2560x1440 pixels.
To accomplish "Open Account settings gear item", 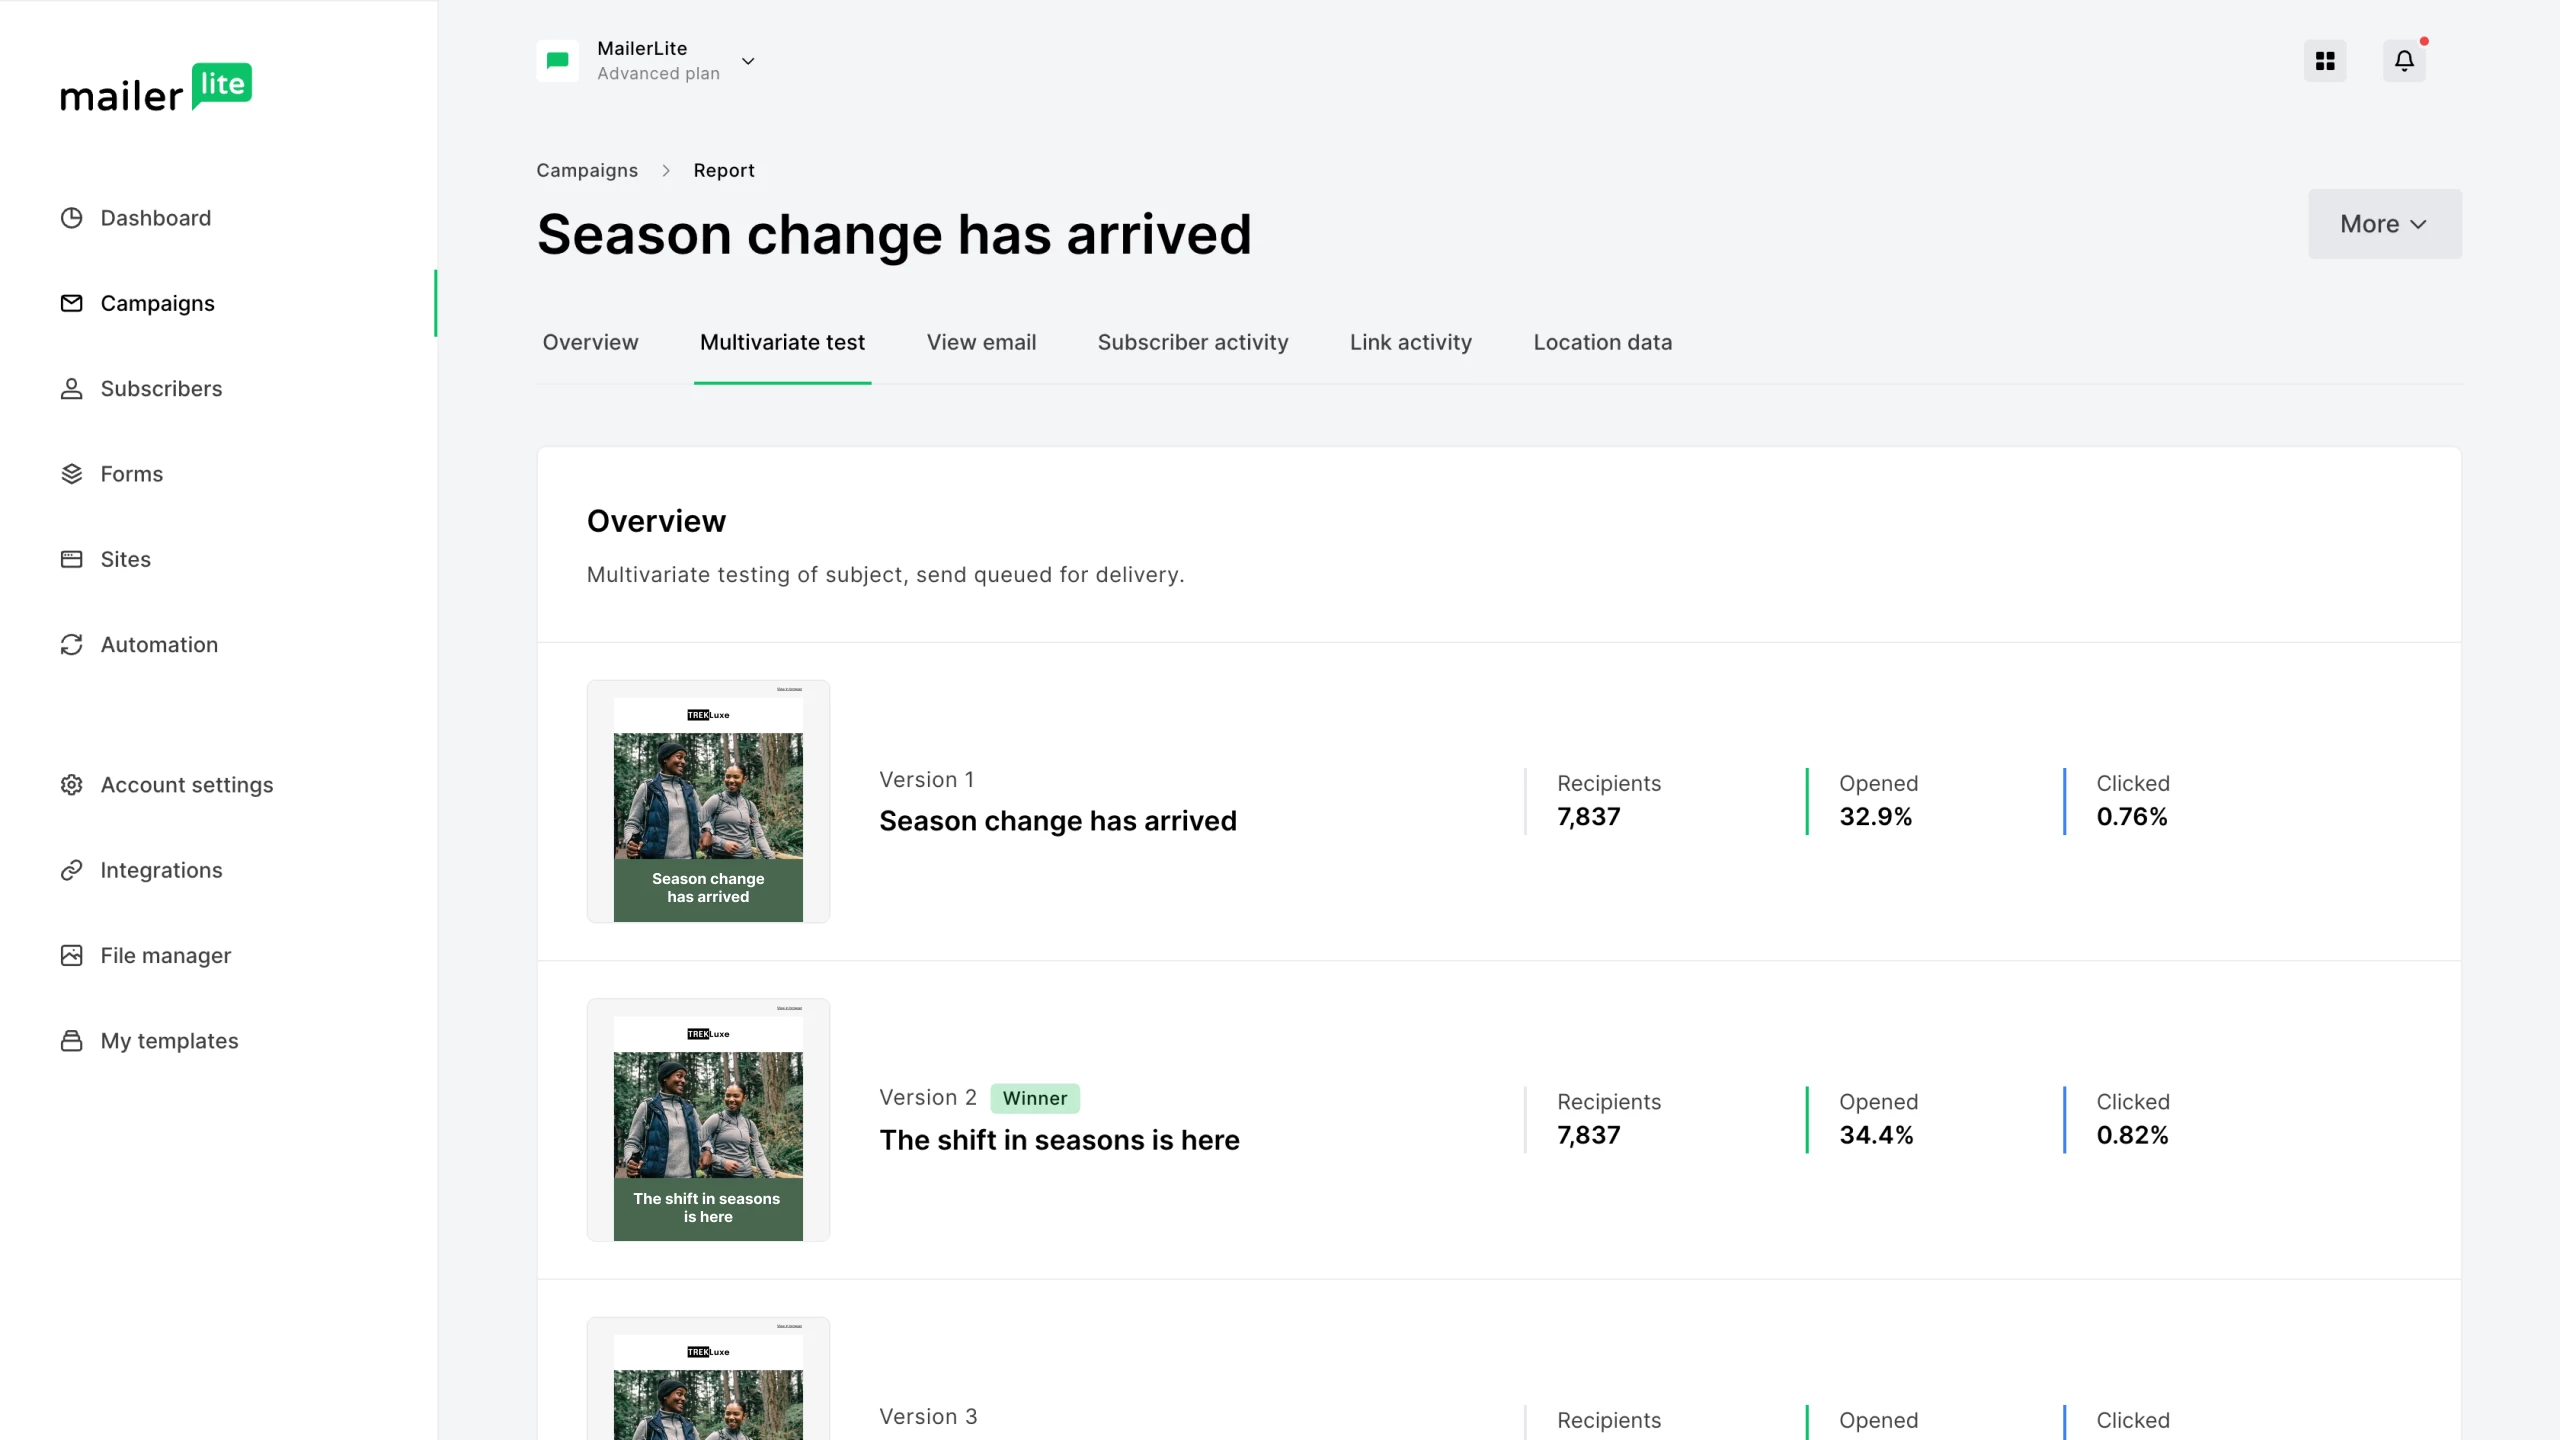I will 186,785.
